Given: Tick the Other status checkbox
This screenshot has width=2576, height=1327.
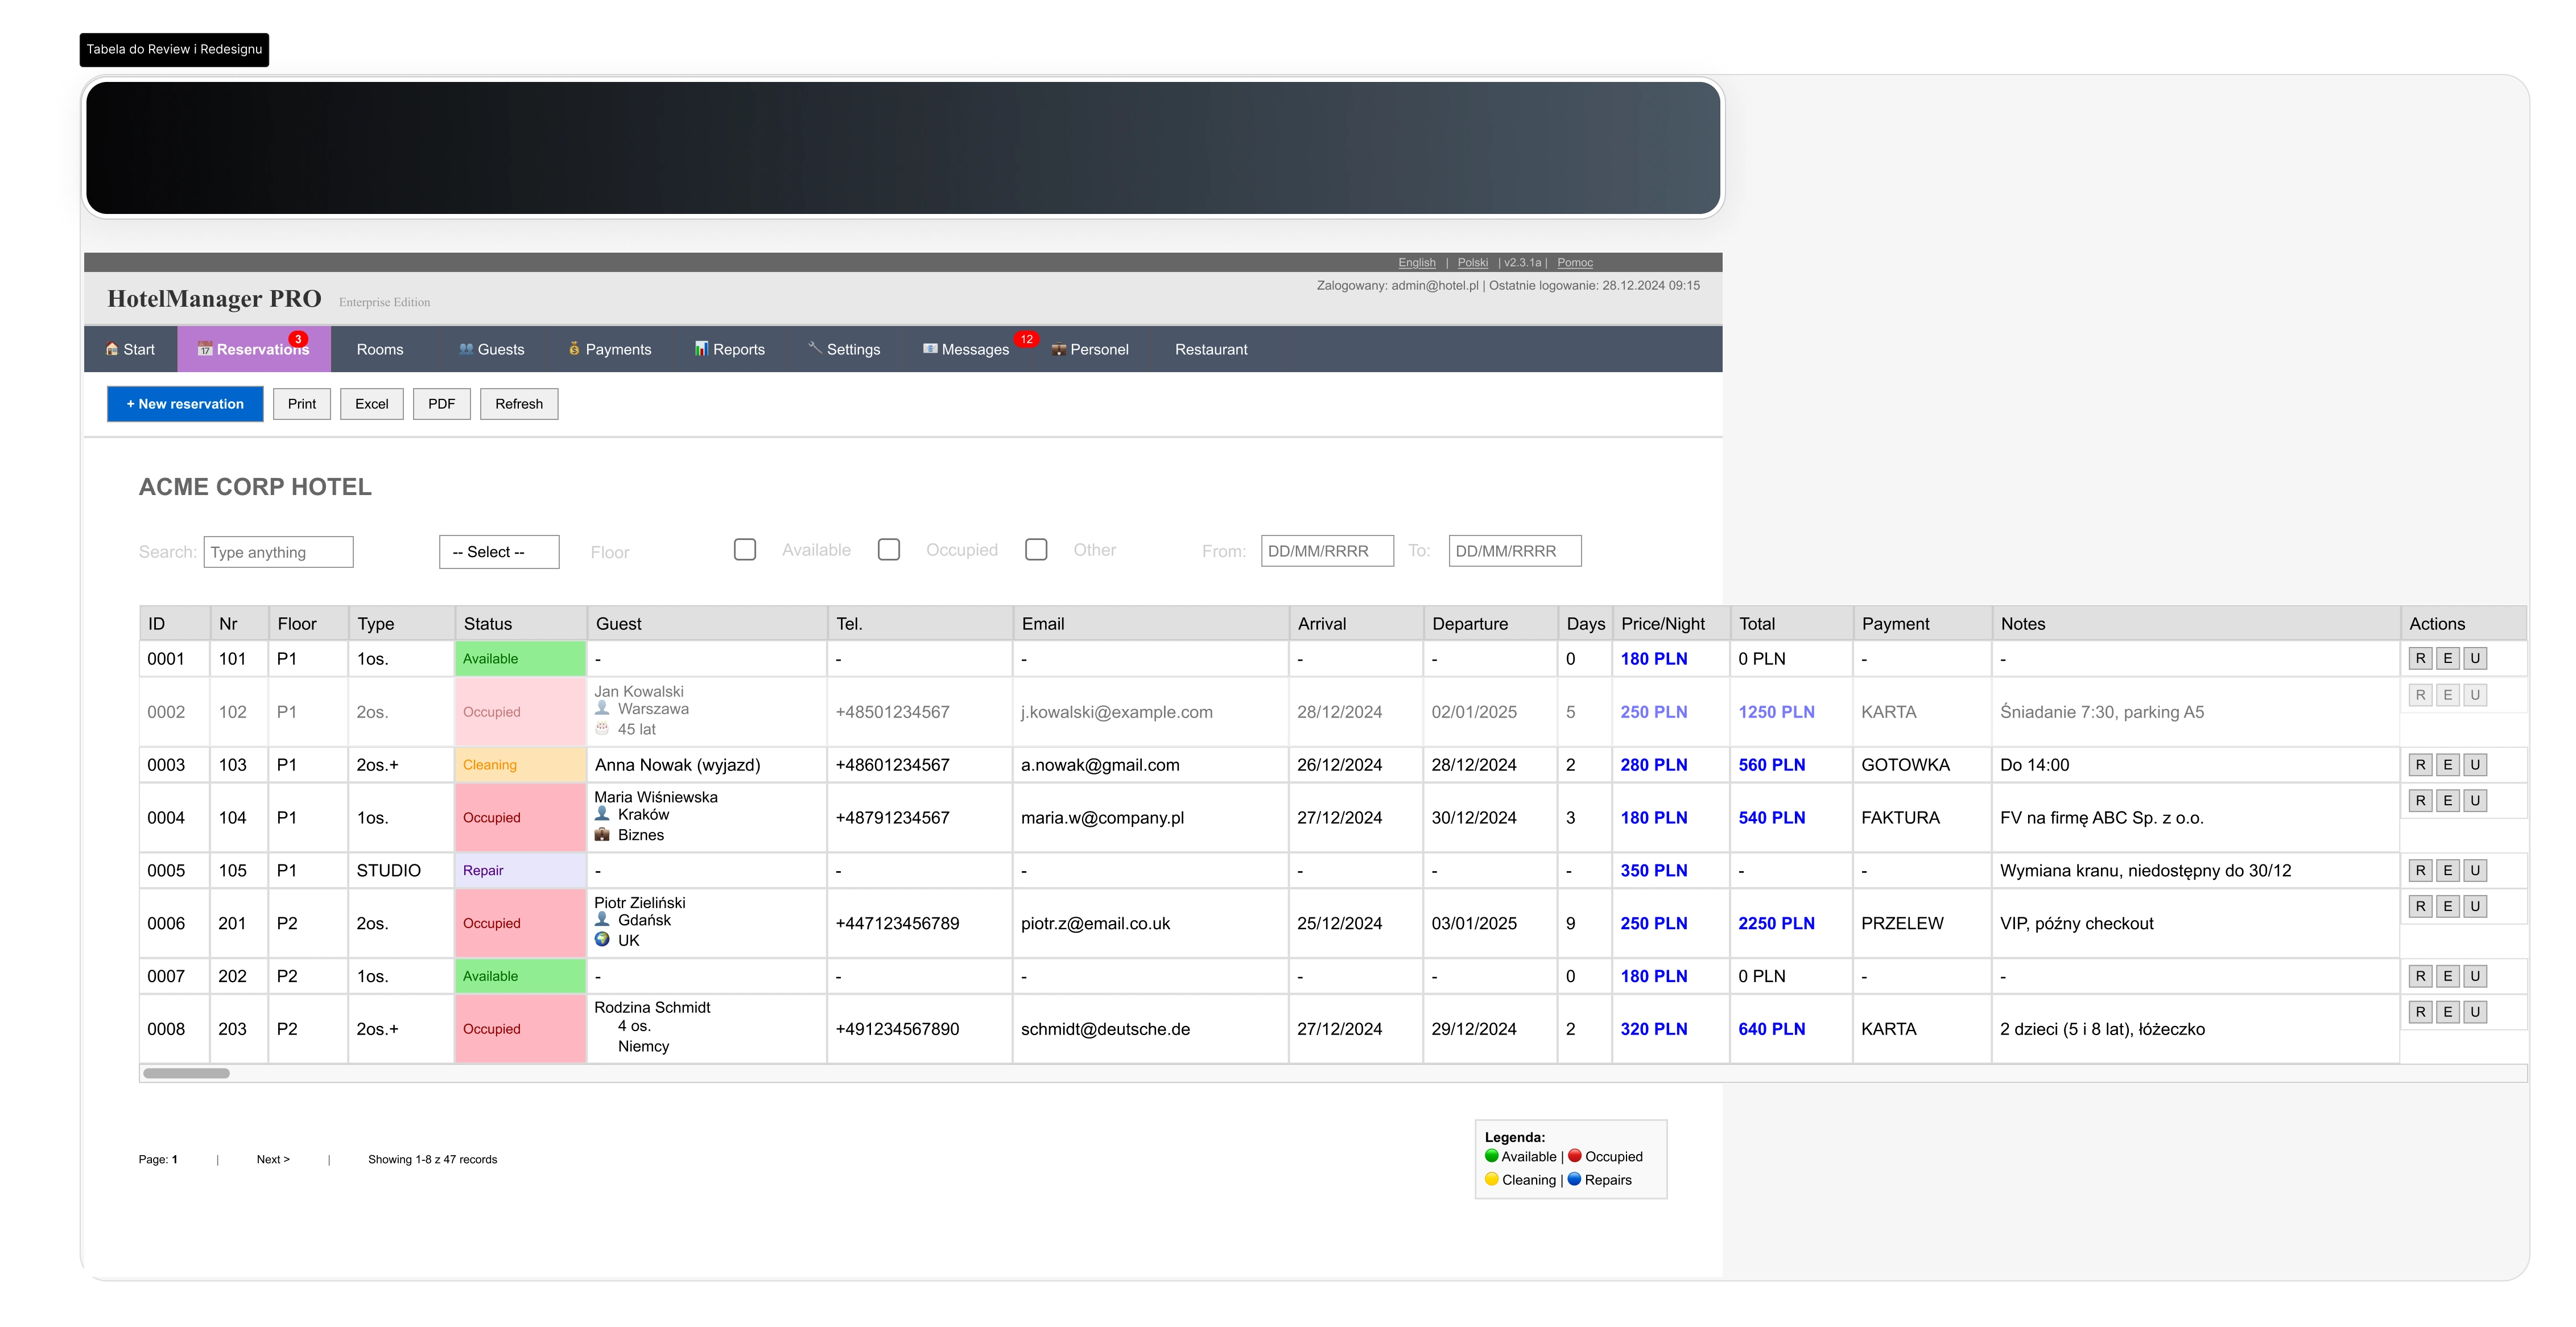Looking at the screenshot, I should (1036, 549).
